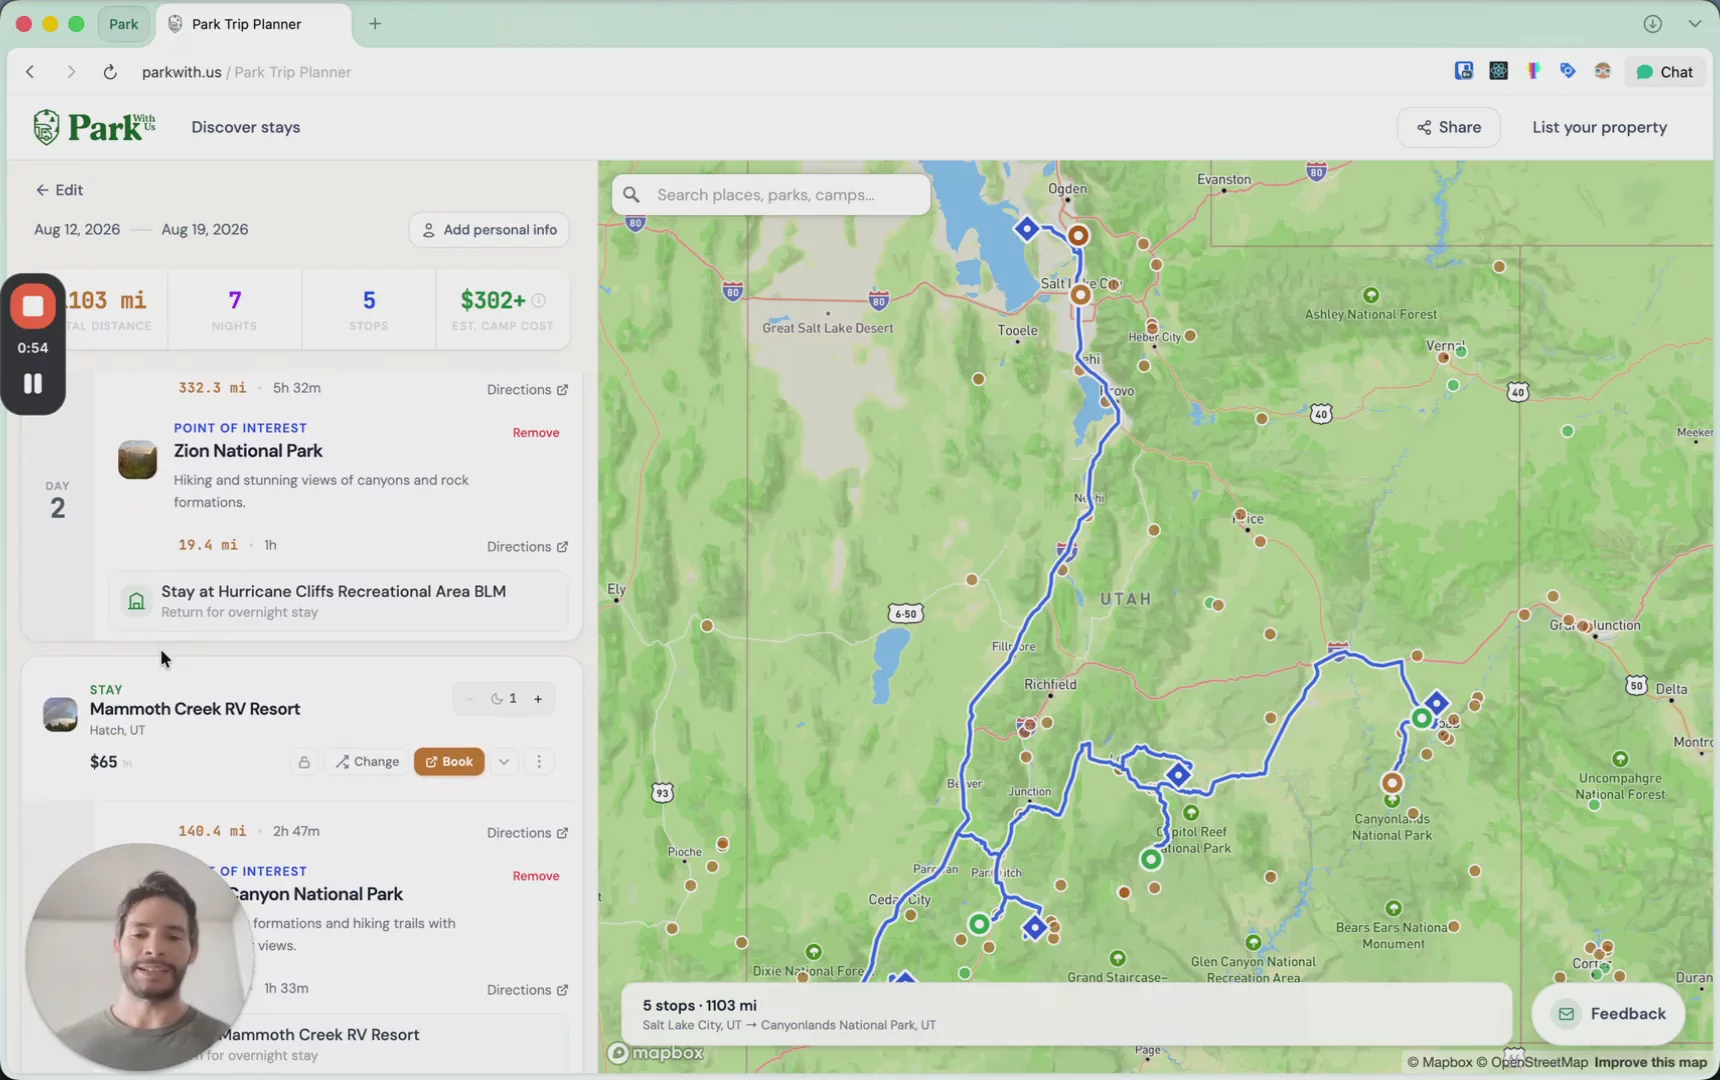
Task: Click orange stop marker at Salt Lake City
Action: (x=1080, y=295)
